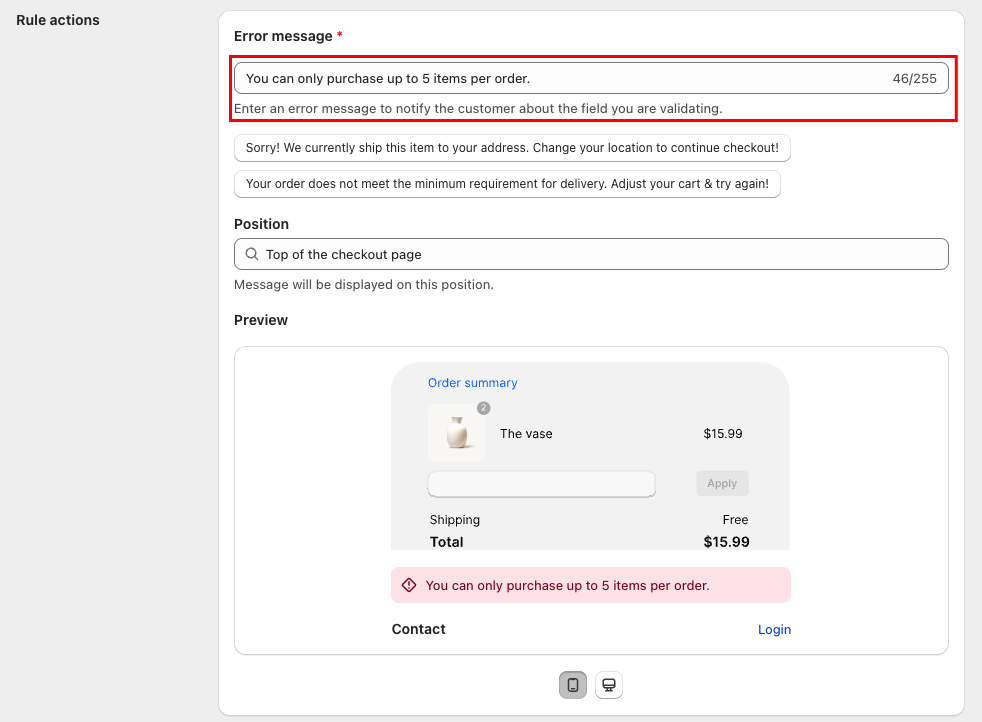The width and height of the screenshot is (982, 722).
Task: Click 'The vase' product name
Action: tap(526, 434)
